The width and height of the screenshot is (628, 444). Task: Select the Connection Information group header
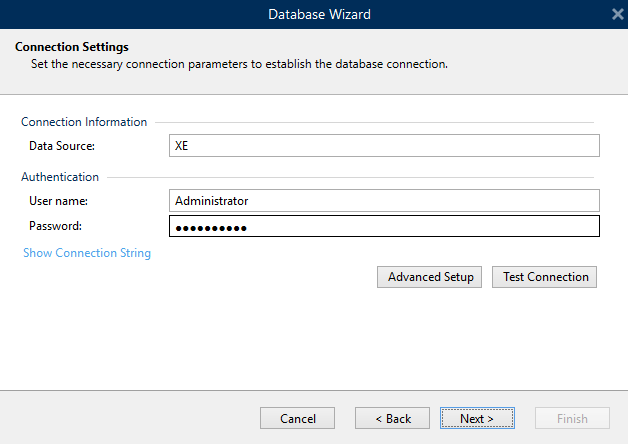84,122
